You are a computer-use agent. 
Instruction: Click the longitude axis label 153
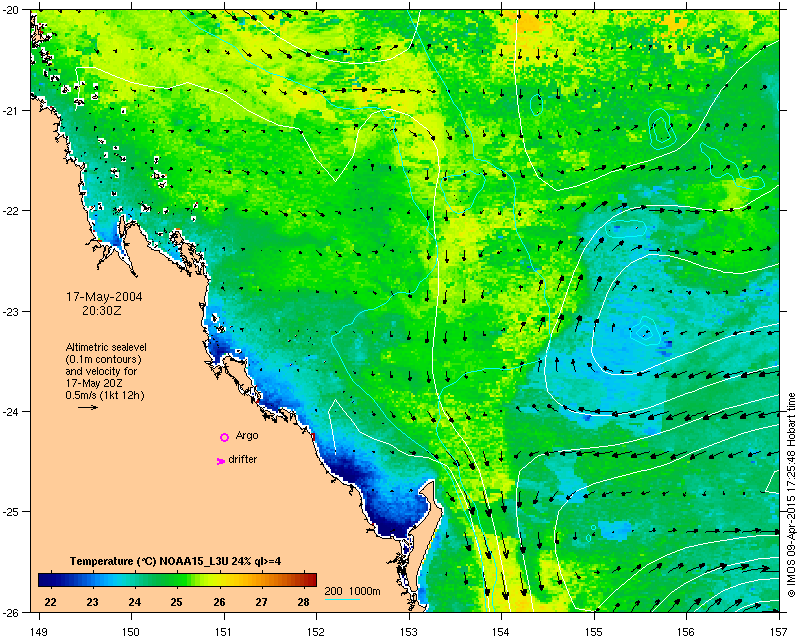409,632
